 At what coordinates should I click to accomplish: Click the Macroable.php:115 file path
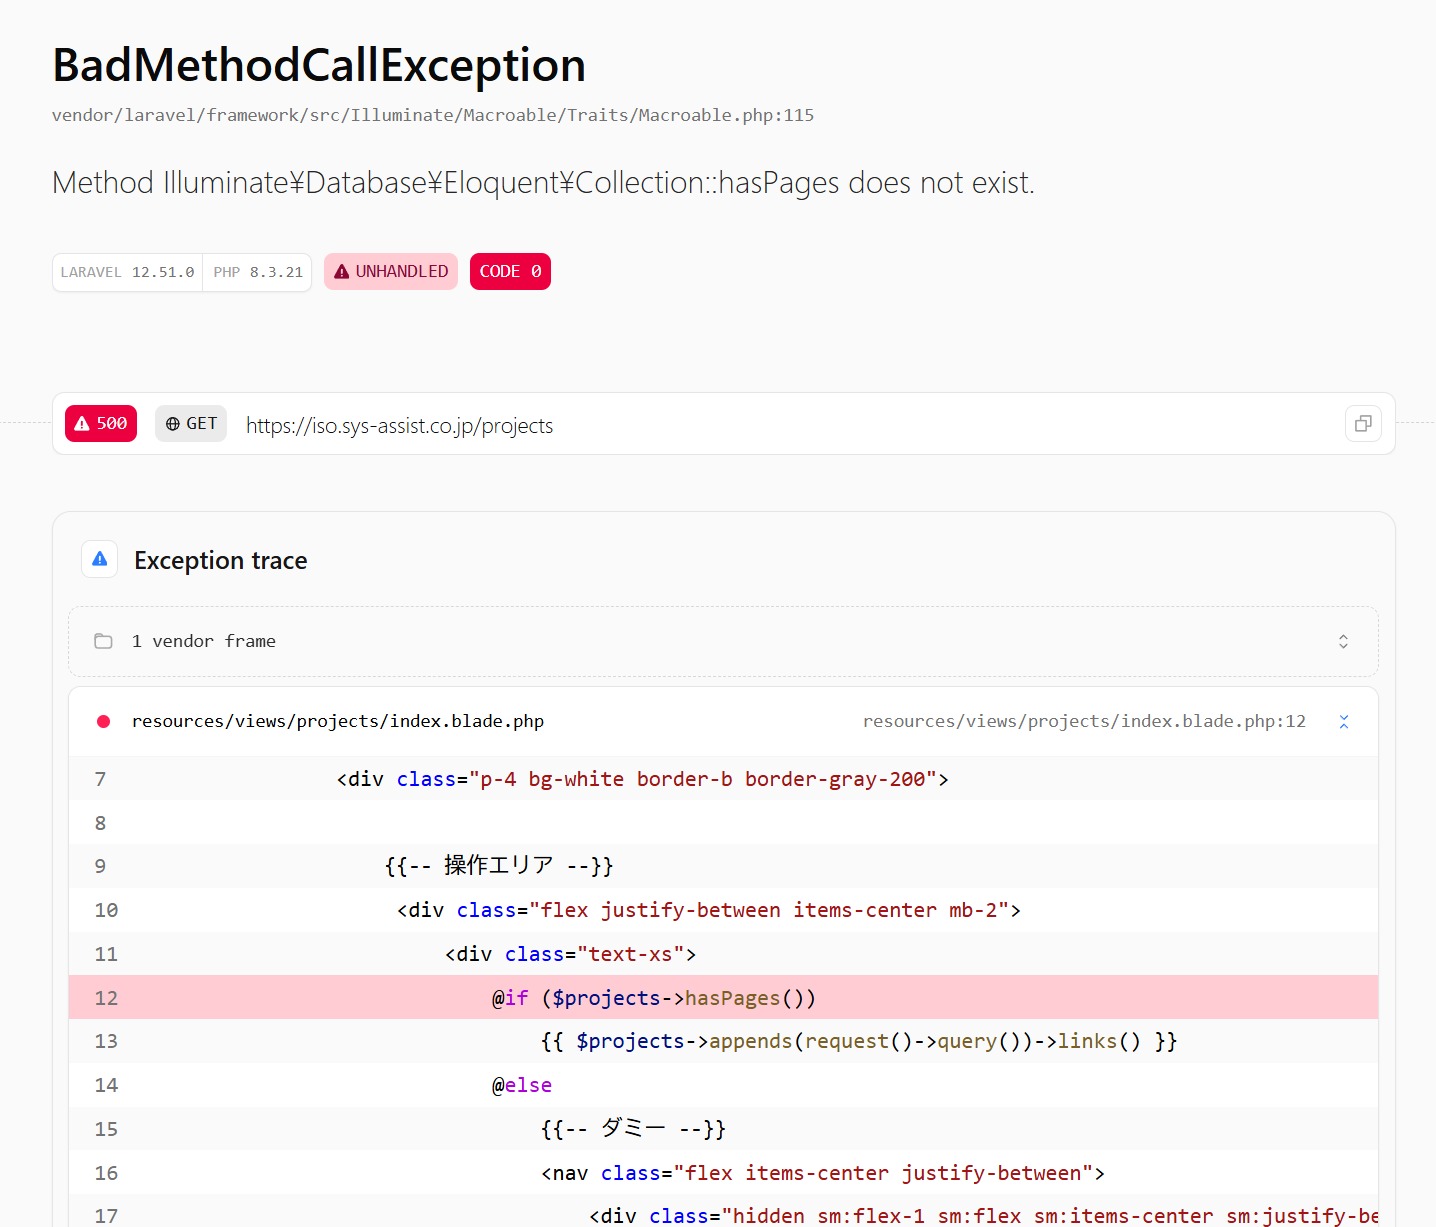432,115
